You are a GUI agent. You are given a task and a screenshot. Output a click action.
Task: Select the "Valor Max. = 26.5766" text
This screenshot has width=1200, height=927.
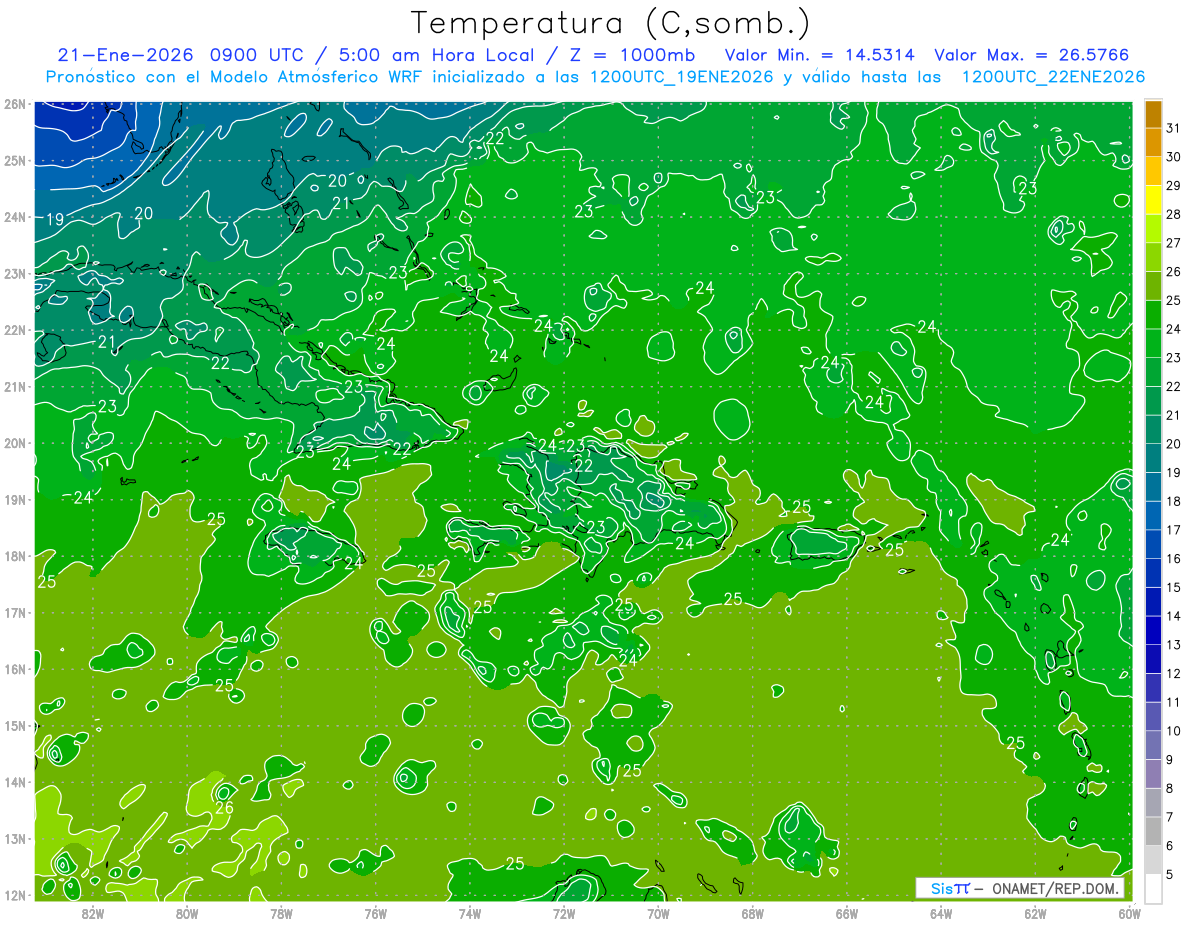coord(1031,55)
